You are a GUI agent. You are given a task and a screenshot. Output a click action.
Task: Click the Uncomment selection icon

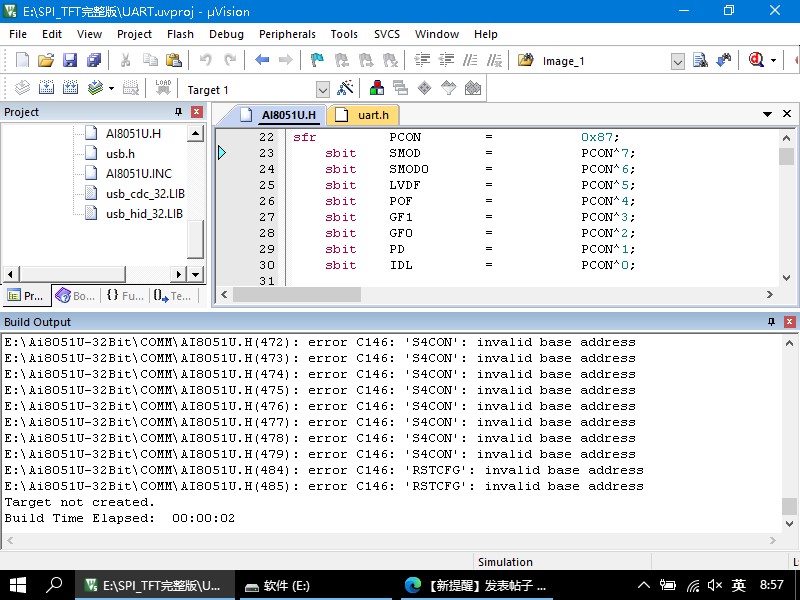point(494,60)
